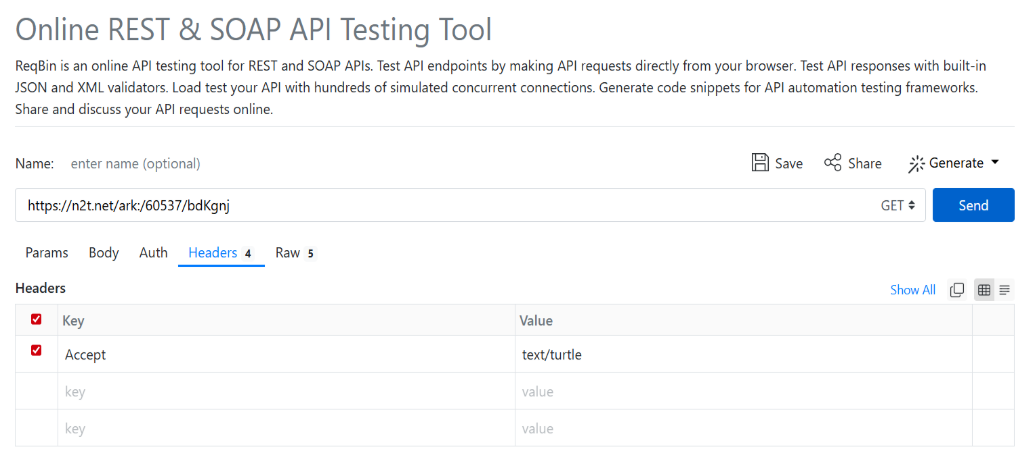The image size is (1033, 462).
Task: Uncheck the Accept header checkbox
Action: pyautogui.click(x=37, y=351)
